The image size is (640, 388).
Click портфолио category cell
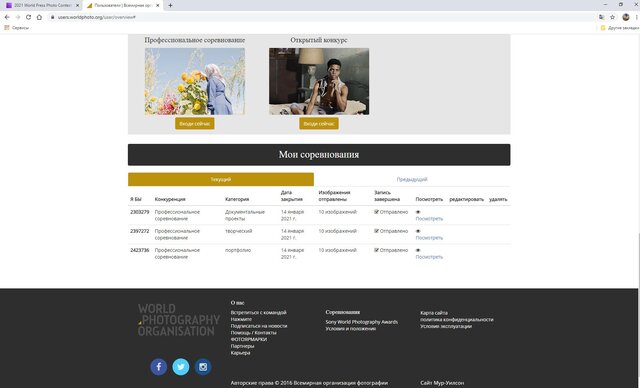238,250
